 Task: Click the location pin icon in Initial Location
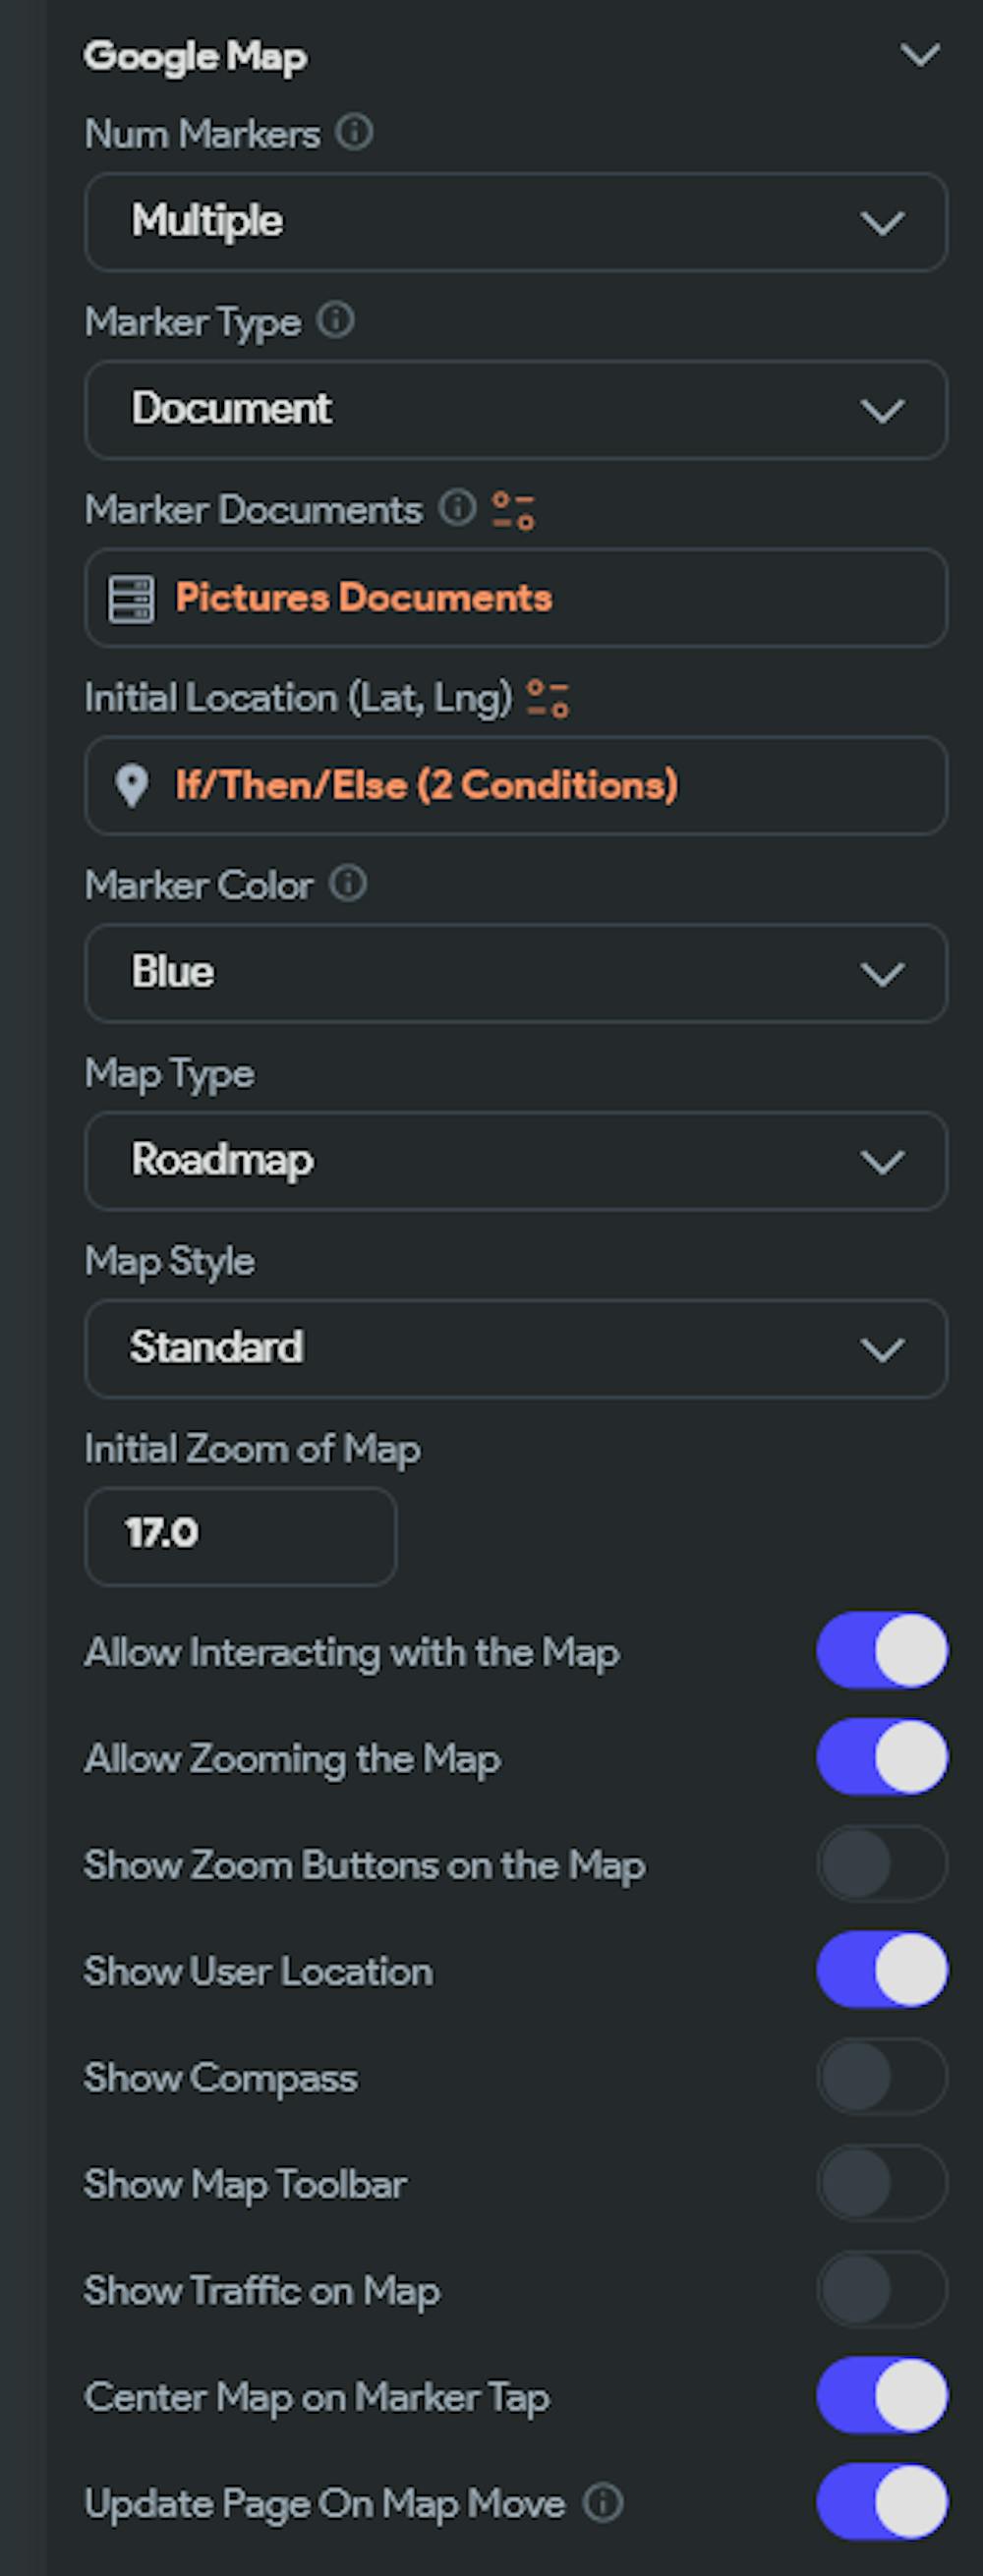[131, 786]
